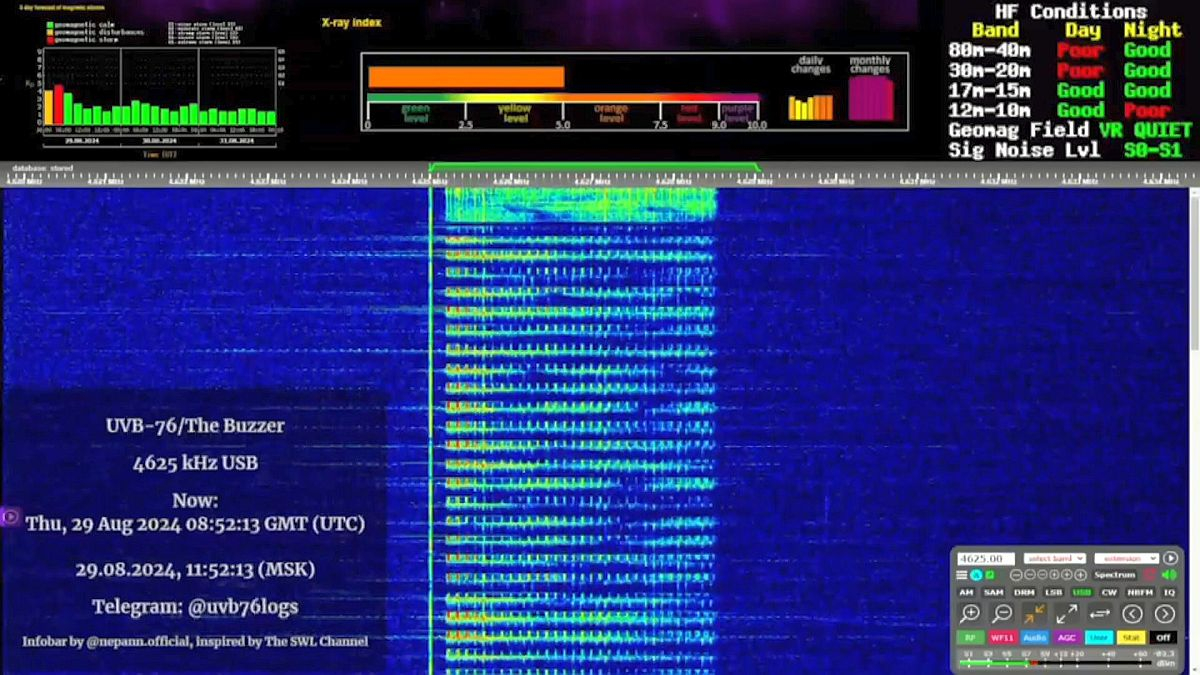Select LSB demodulation mode

[1053, 592]
